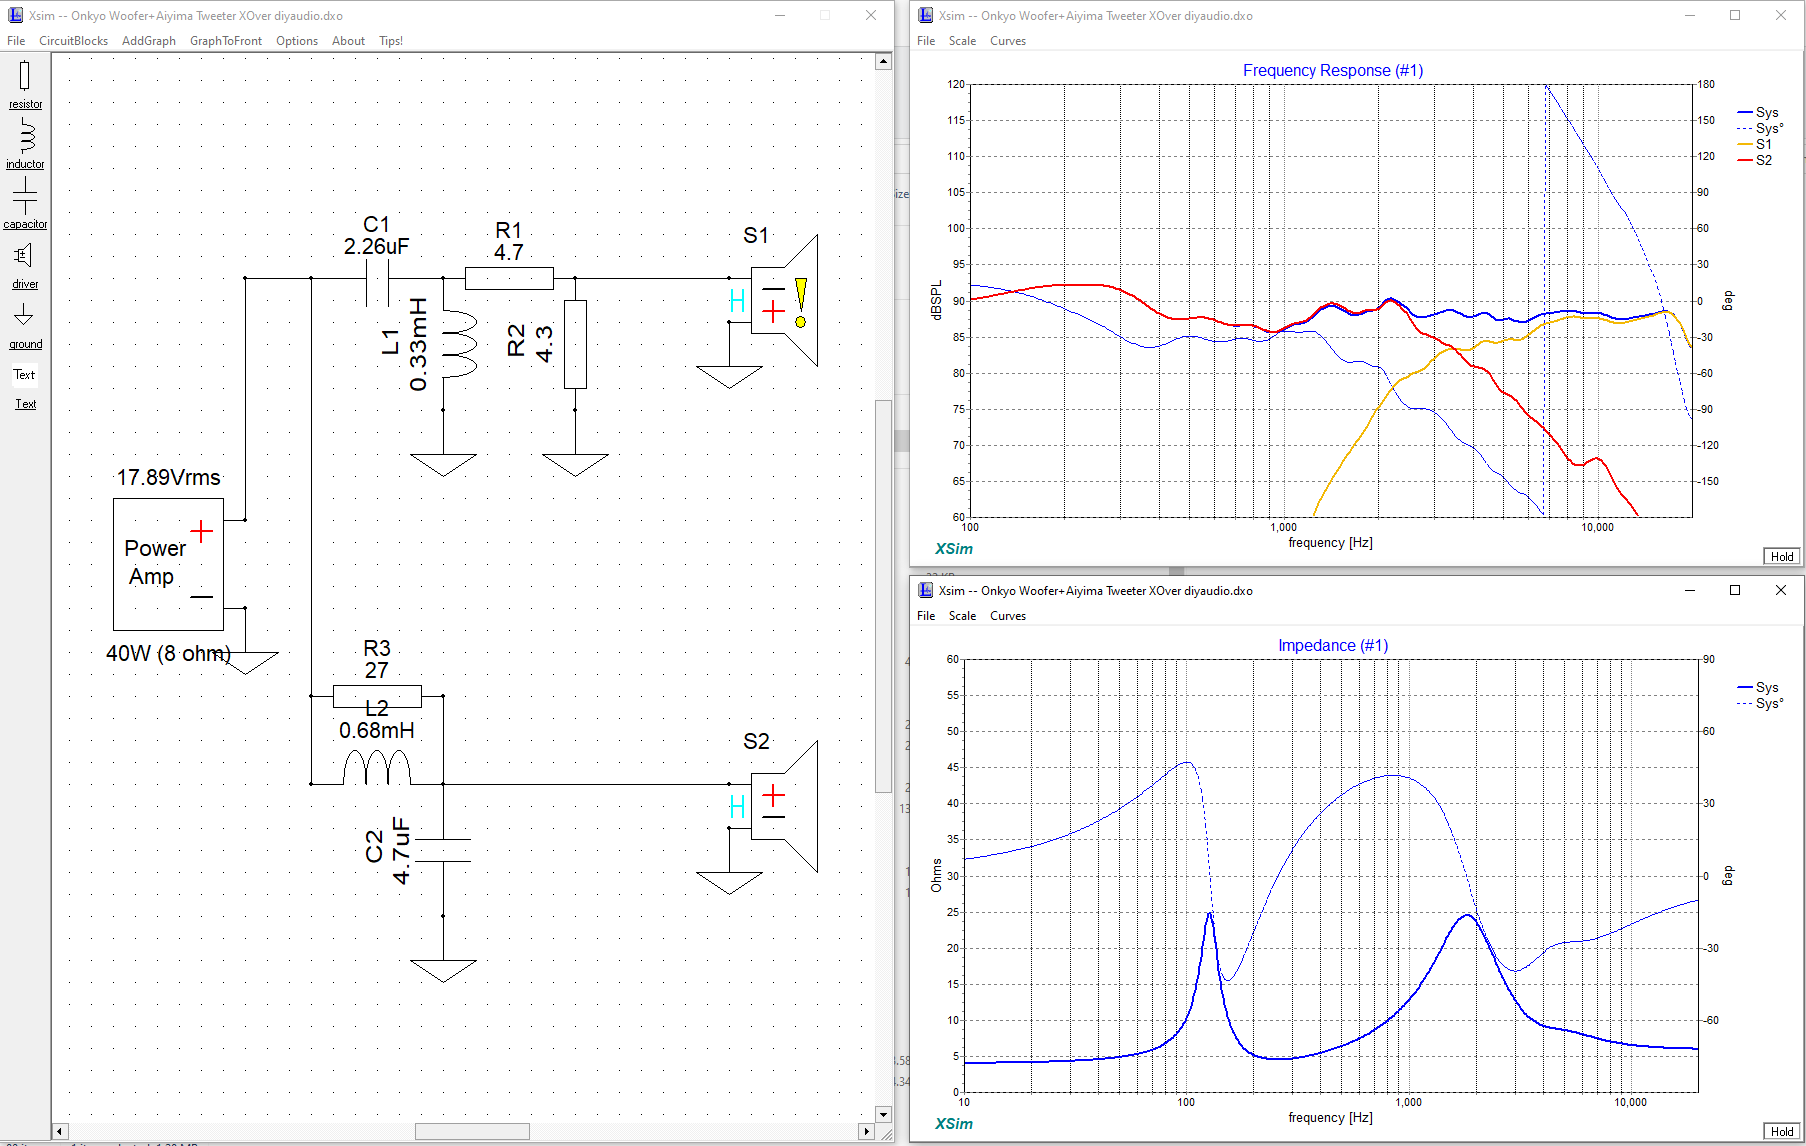This screenshot has height=1146, width=1806.
Task: Click S1 legend entry in Frequency Response
Action: [1757, 144]
